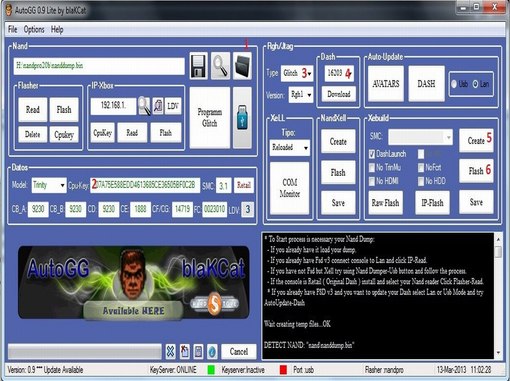This screenshot has height=381, width=510.
Task: Click the AutoGG blaKCat banner image
Action: (x=133, y=283)
